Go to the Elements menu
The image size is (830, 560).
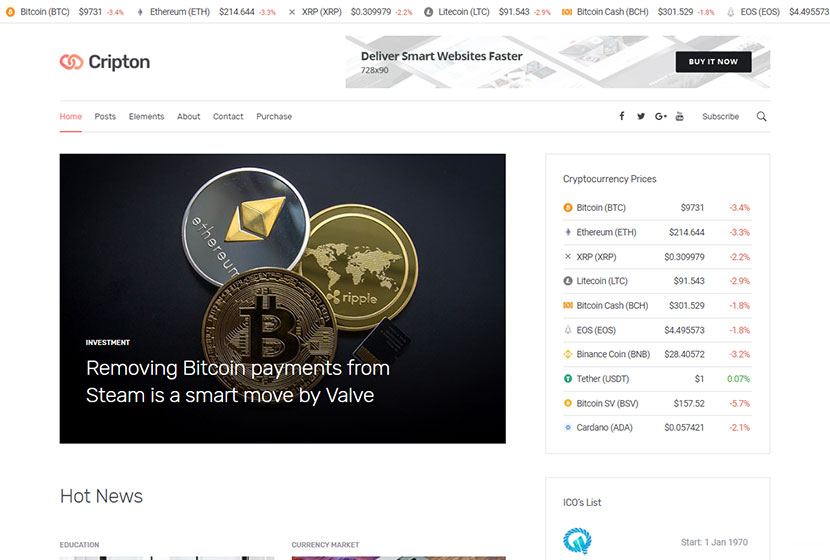click(x=147, y=116)
